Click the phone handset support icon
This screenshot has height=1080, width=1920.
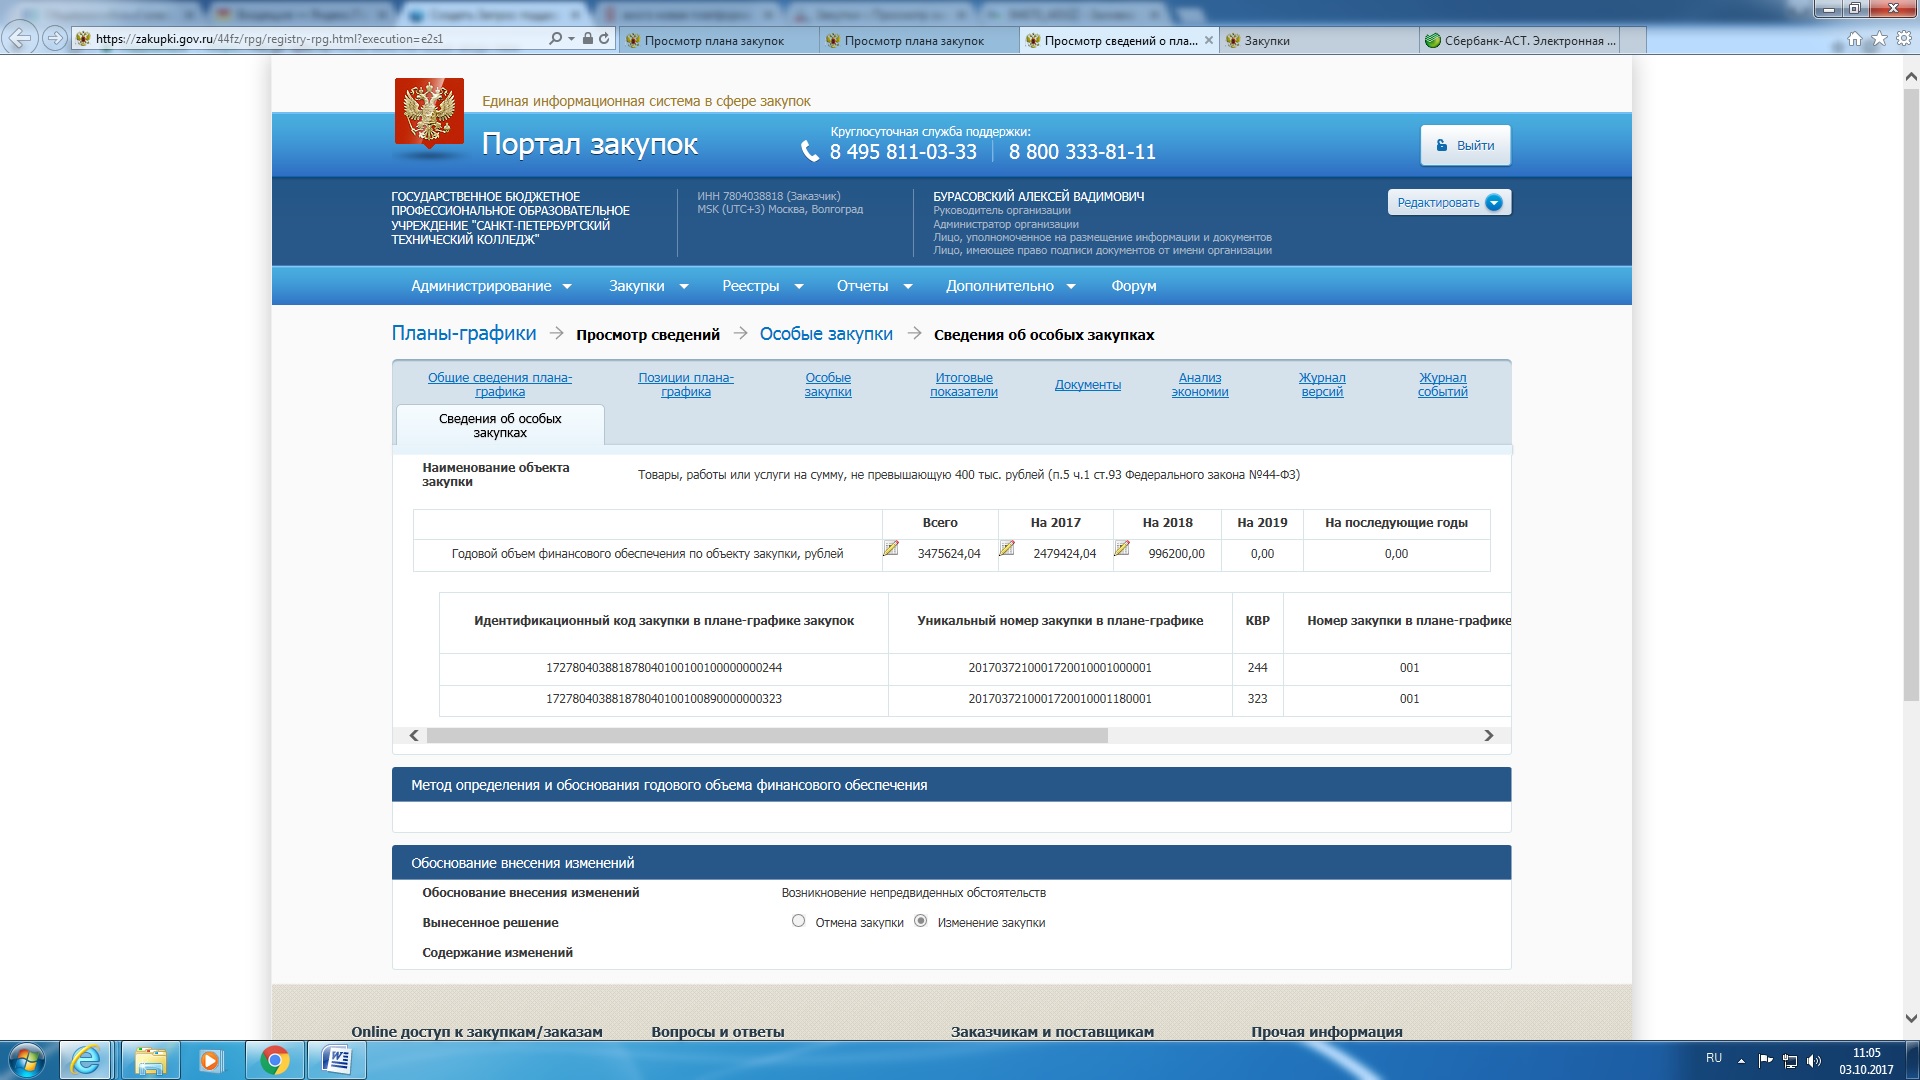810,151
